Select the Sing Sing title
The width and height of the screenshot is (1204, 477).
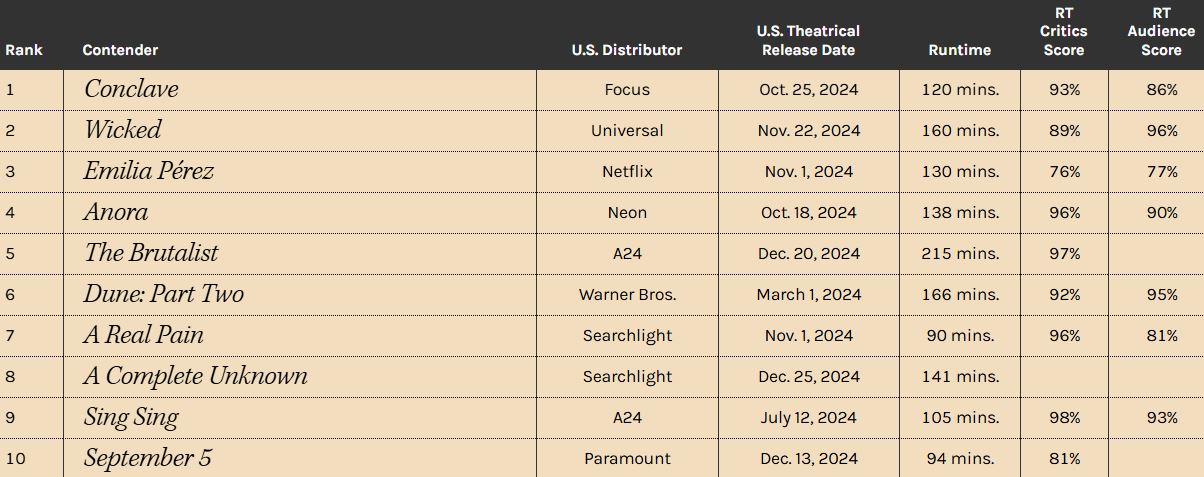pos(131,417)
